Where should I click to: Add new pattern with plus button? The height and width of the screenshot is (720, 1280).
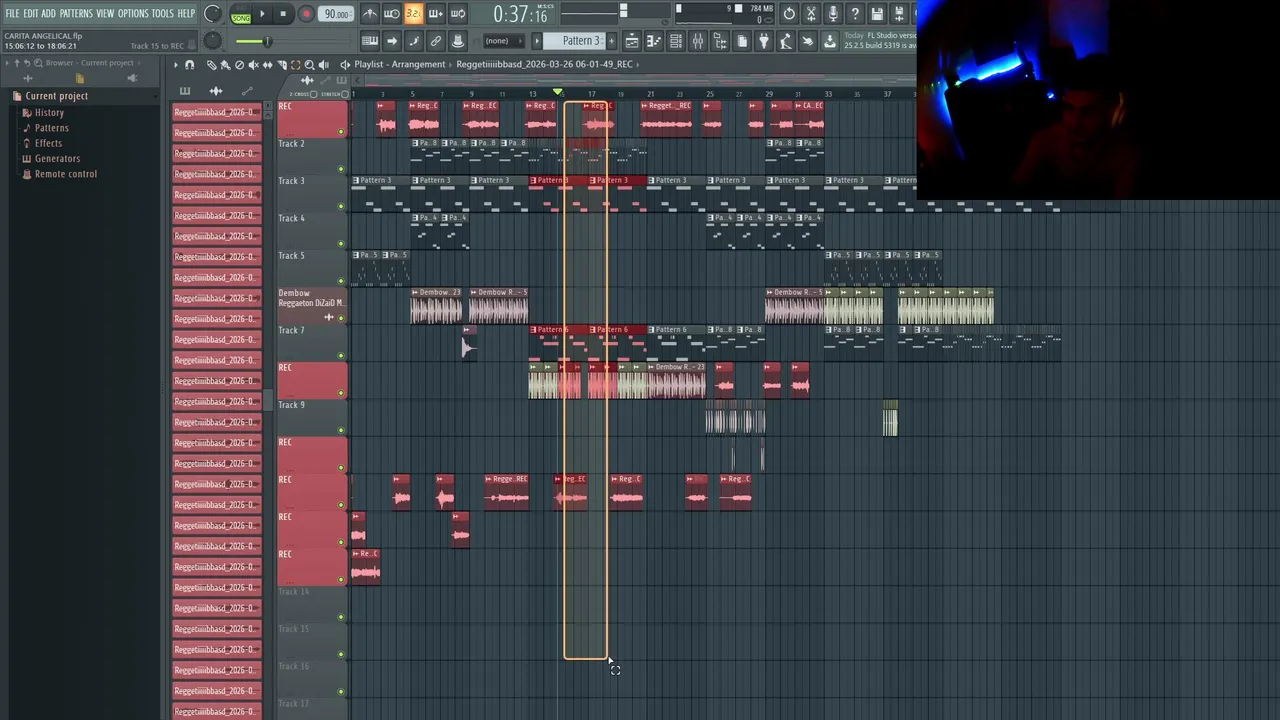[x=612, y=41]
